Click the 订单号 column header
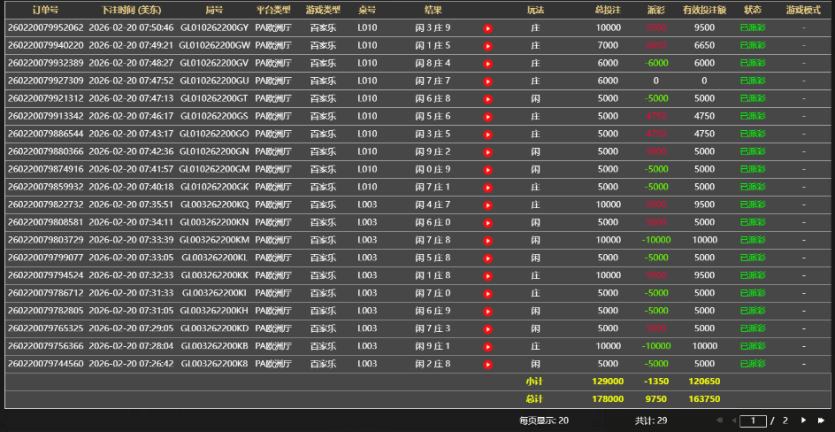 [45, 9]
